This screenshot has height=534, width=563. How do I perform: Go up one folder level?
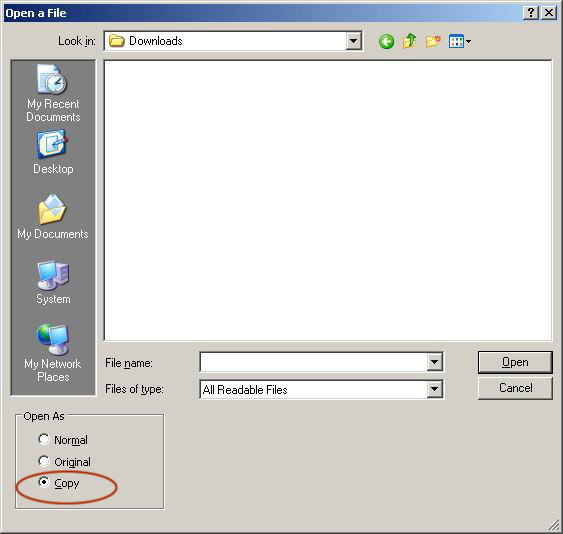[409, 41]
